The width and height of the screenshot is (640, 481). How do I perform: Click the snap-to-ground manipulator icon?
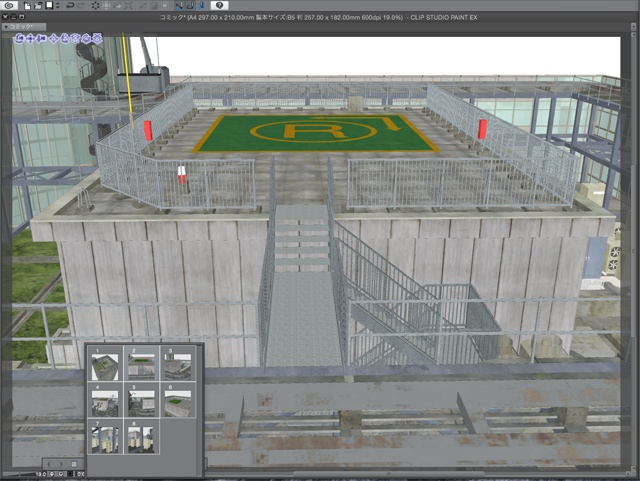[97, 39]
